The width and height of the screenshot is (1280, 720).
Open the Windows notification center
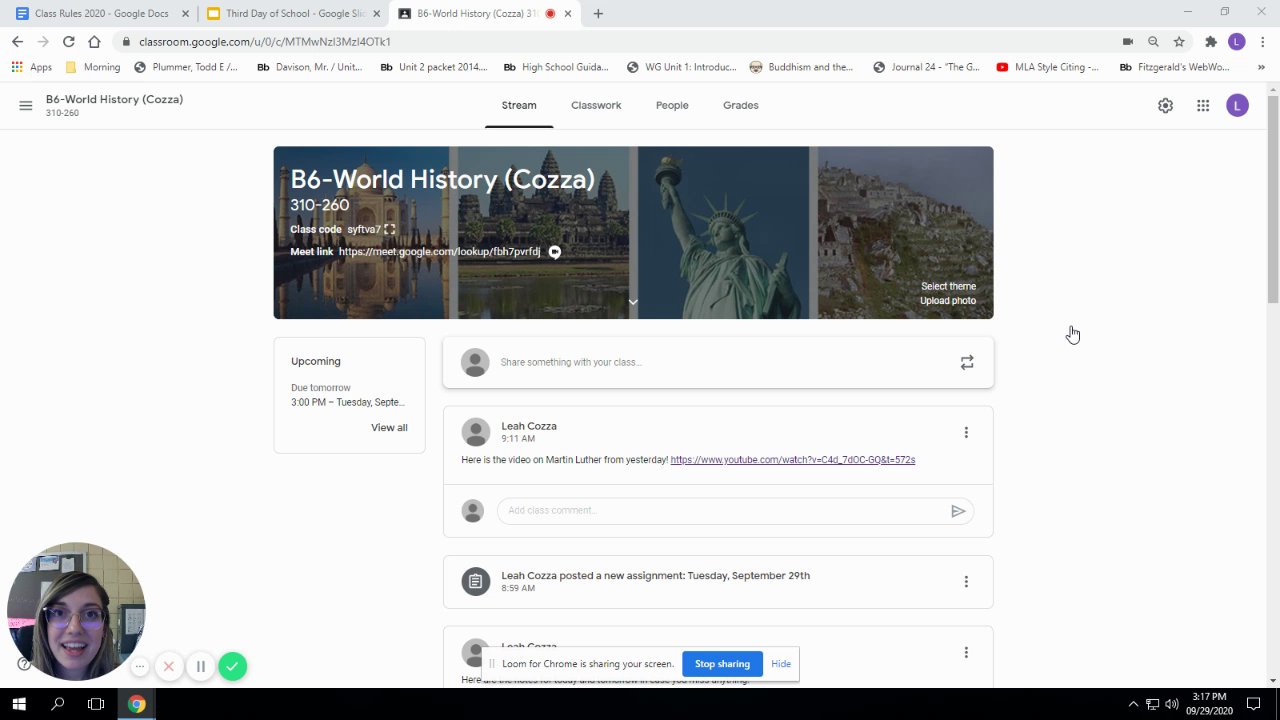click(1253, 704)
